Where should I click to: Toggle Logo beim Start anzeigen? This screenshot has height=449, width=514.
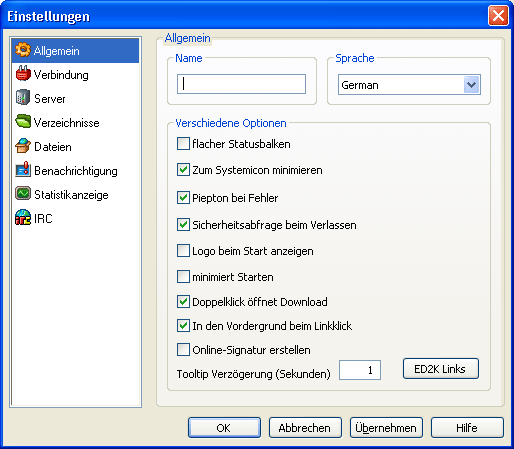tap(183, 250)
